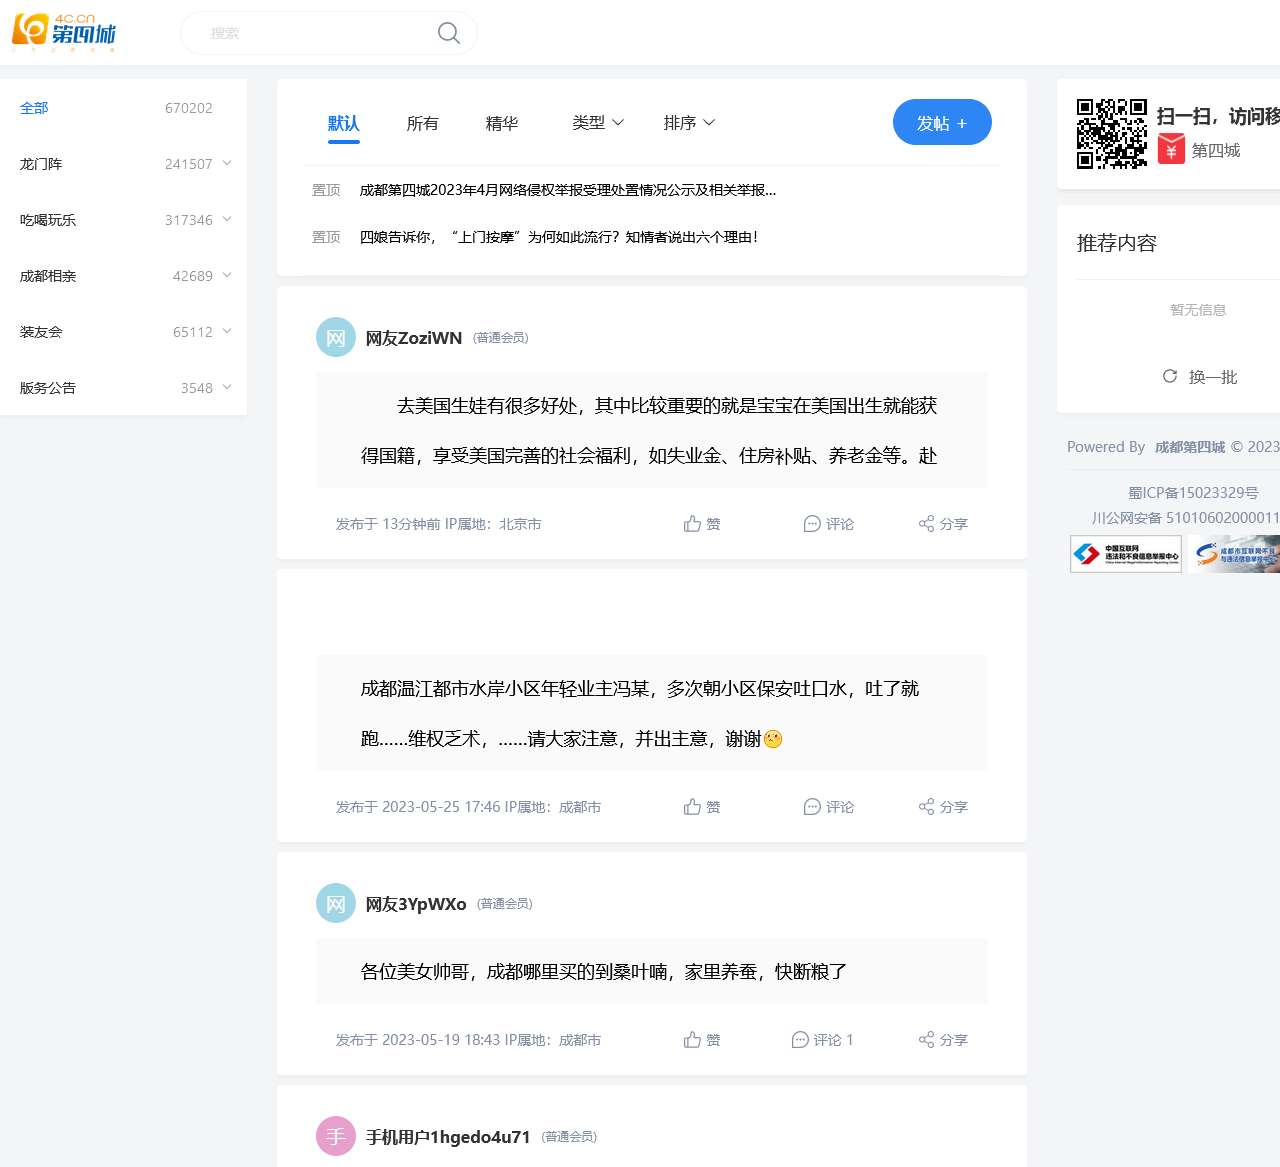The width and height of the screenshot is (1280, 1167).
Task: Click avatar of 网友ZoziWN
Action: (336, 337)
